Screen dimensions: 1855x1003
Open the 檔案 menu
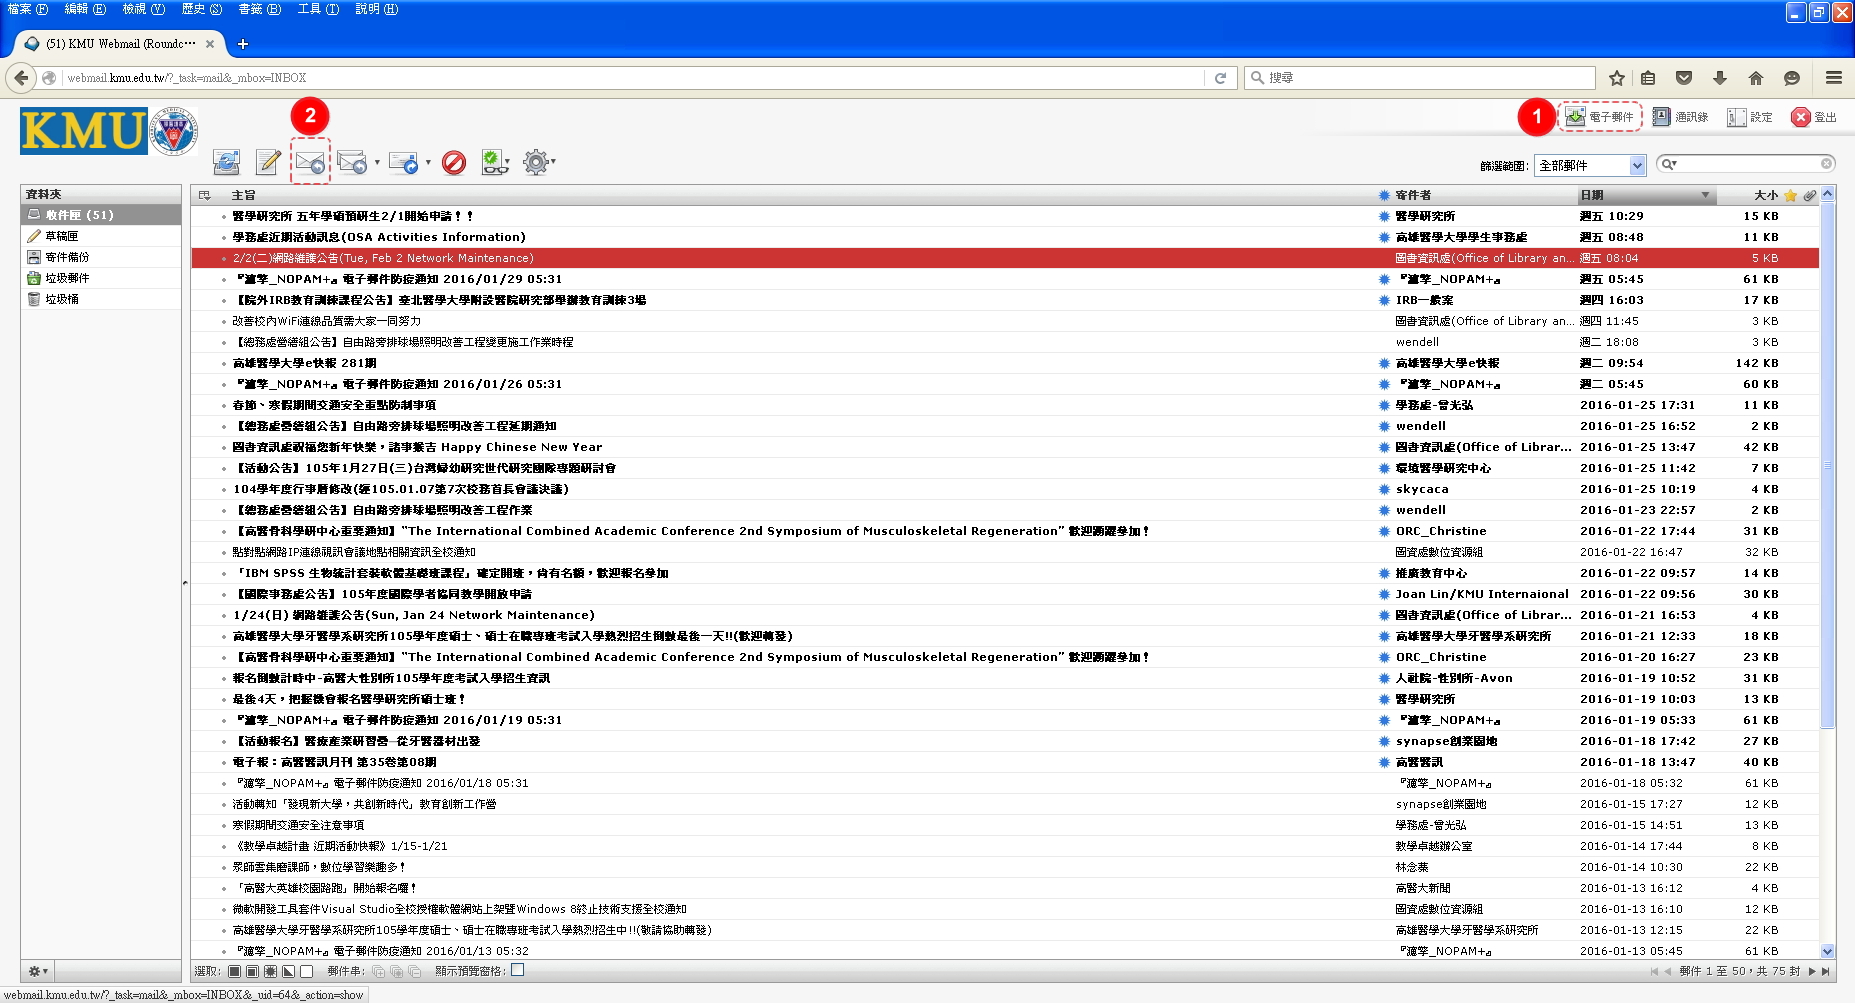[28, 9]
